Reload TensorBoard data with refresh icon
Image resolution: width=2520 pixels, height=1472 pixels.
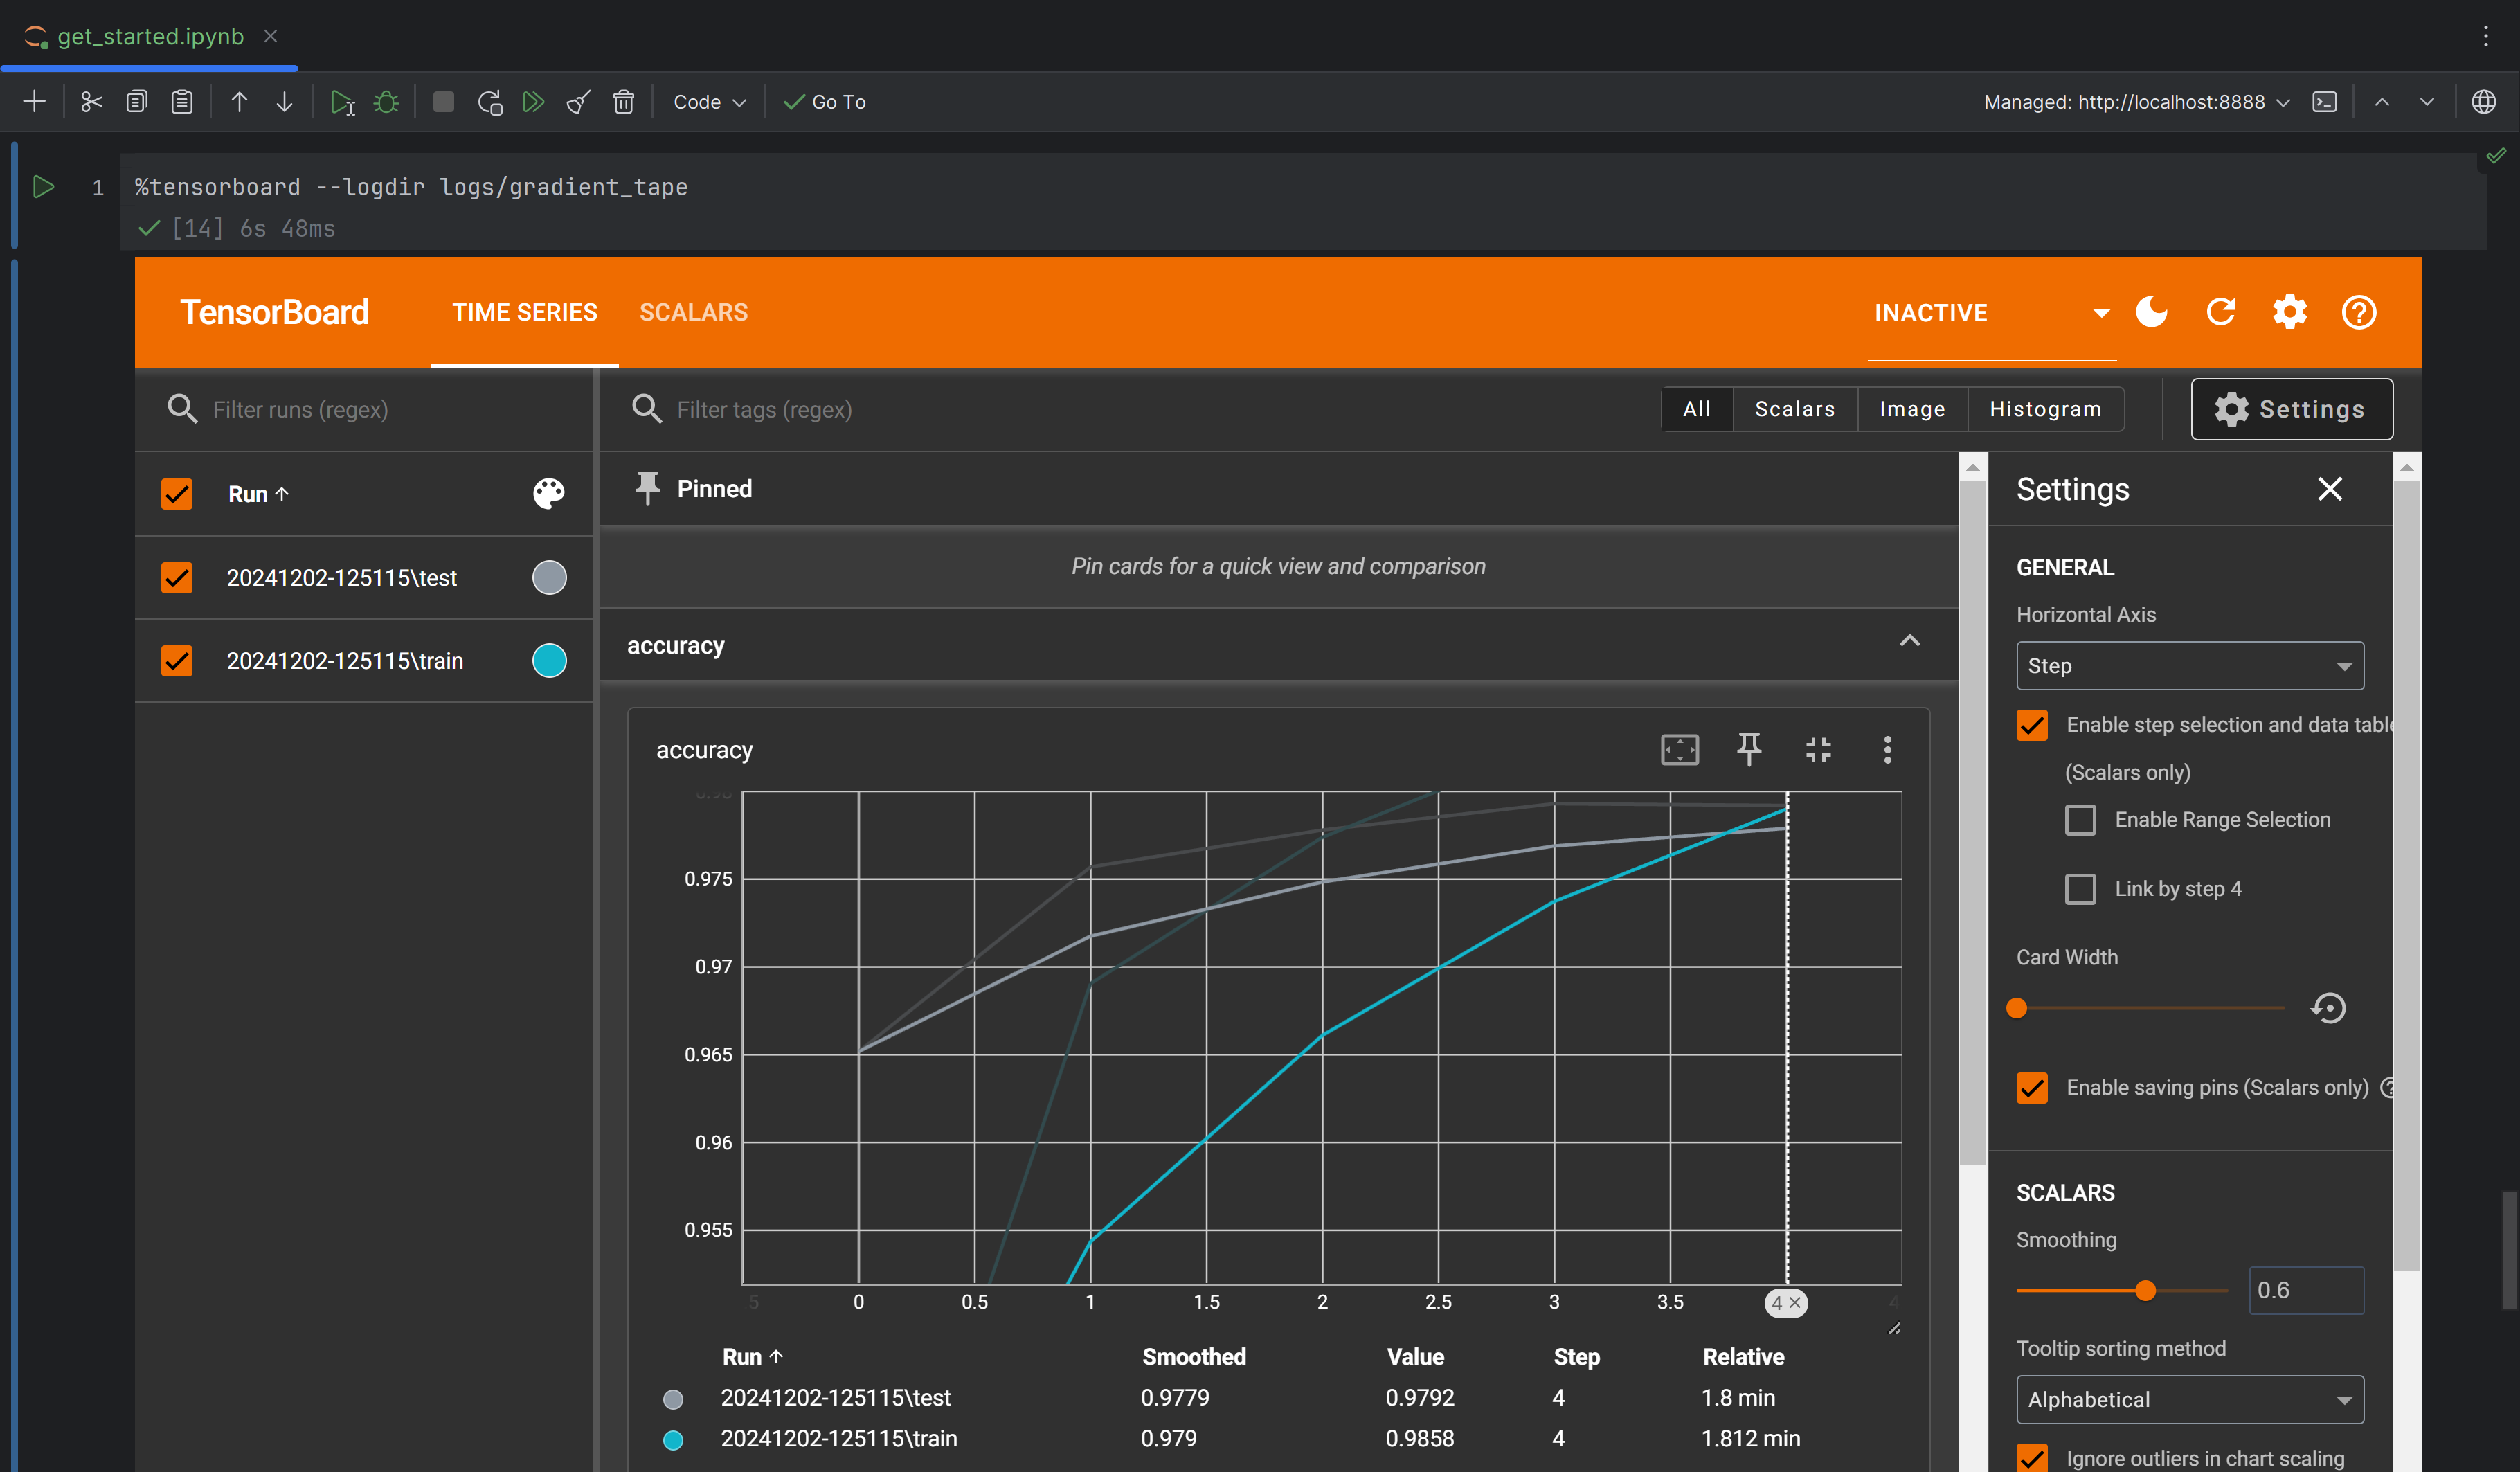coord(2220,312)
